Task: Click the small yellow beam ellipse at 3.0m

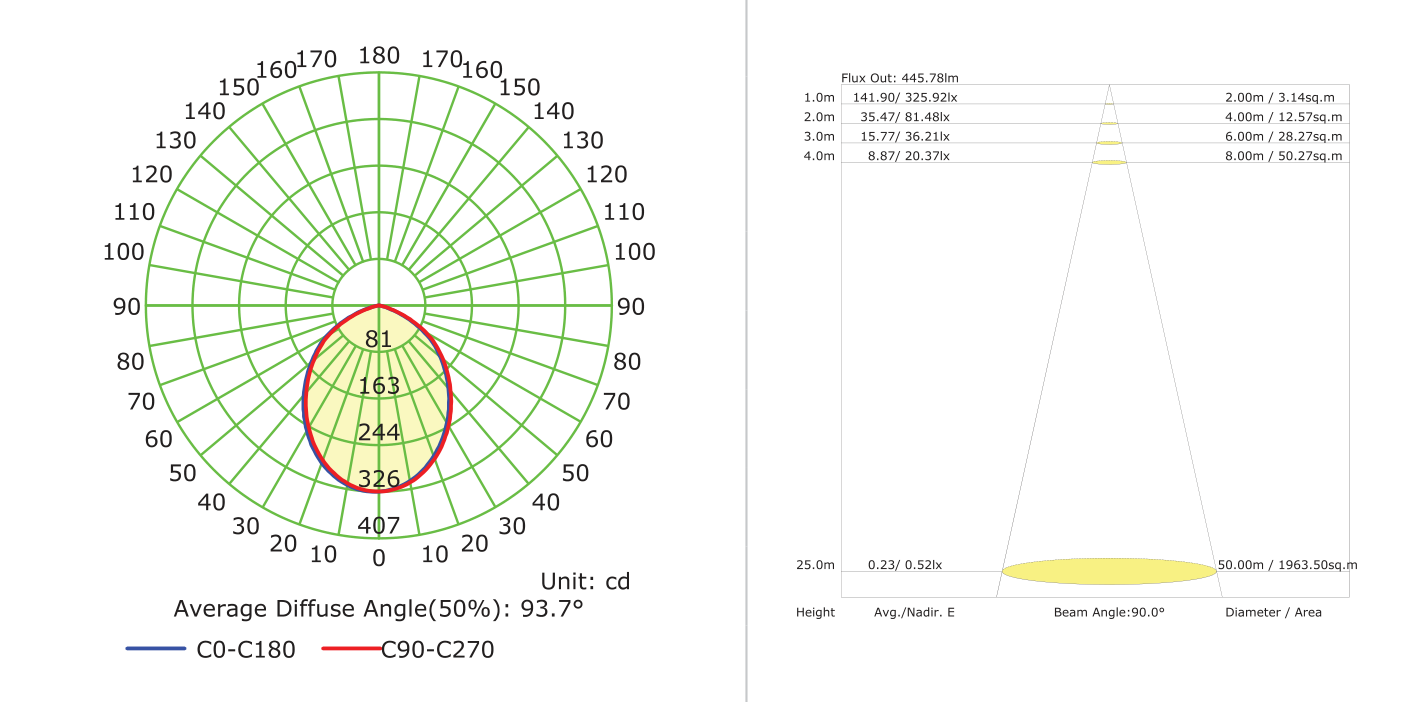Action: pyautogui.click(x=1109, y=142)
